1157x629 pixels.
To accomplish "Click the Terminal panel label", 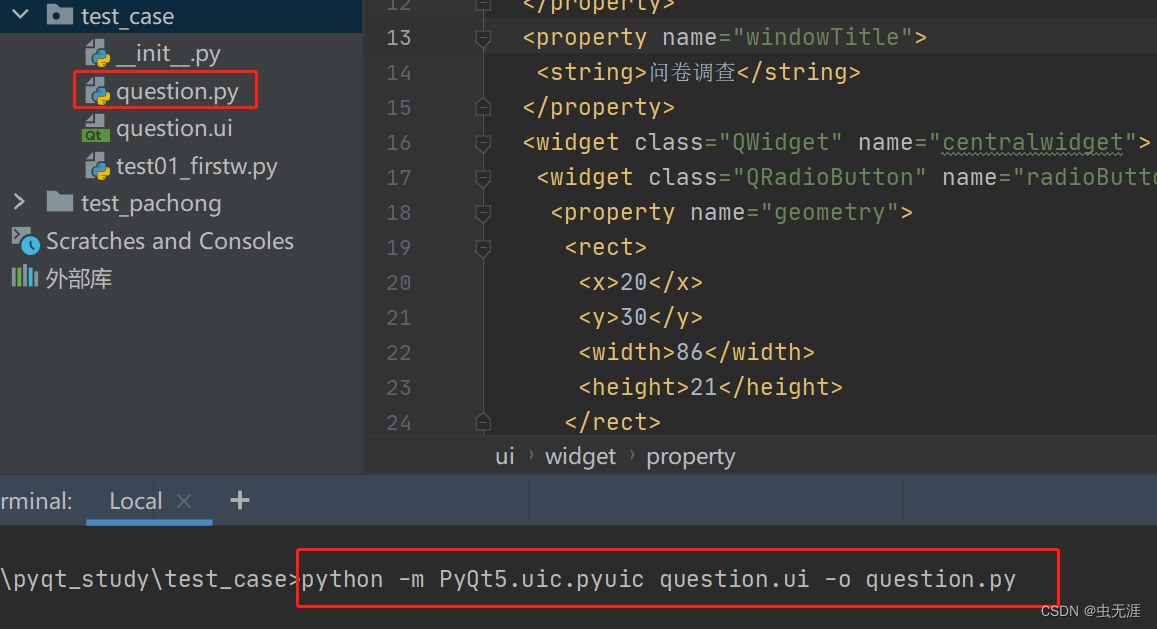I will pos(36,501).
